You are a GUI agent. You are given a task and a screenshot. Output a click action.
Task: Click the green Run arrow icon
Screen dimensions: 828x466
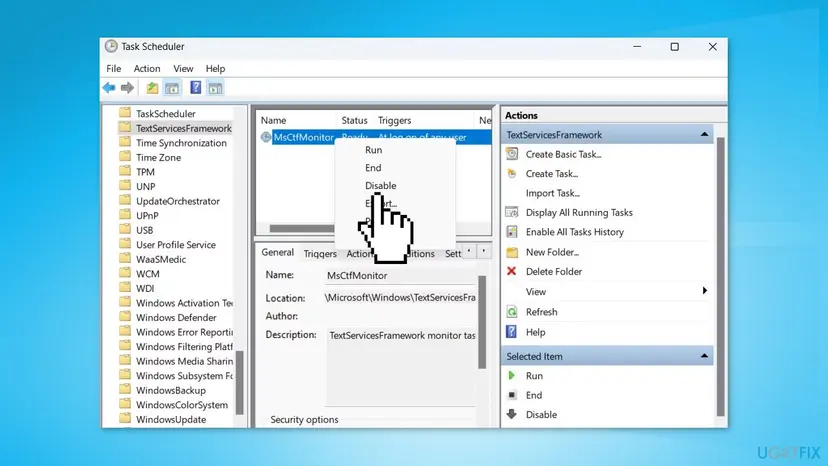pos(511,376)
